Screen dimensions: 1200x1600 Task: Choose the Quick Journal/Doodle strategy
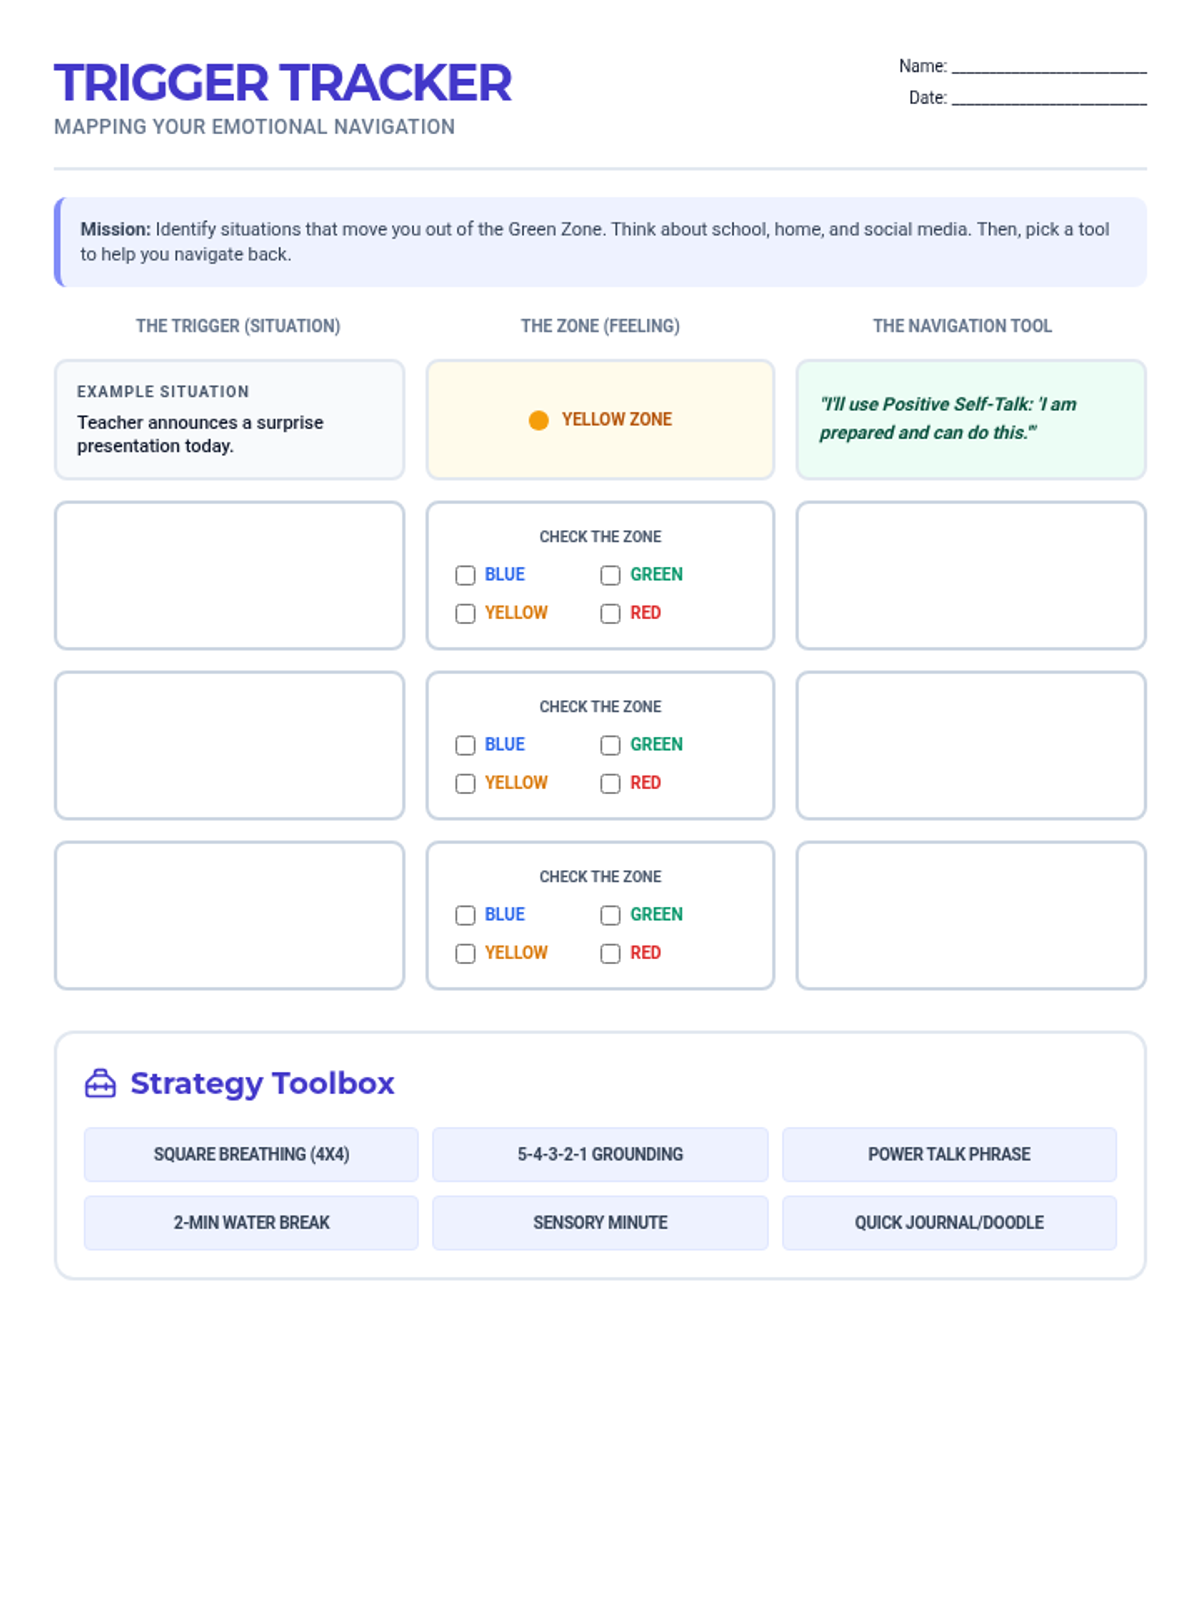pos(949,1222)
